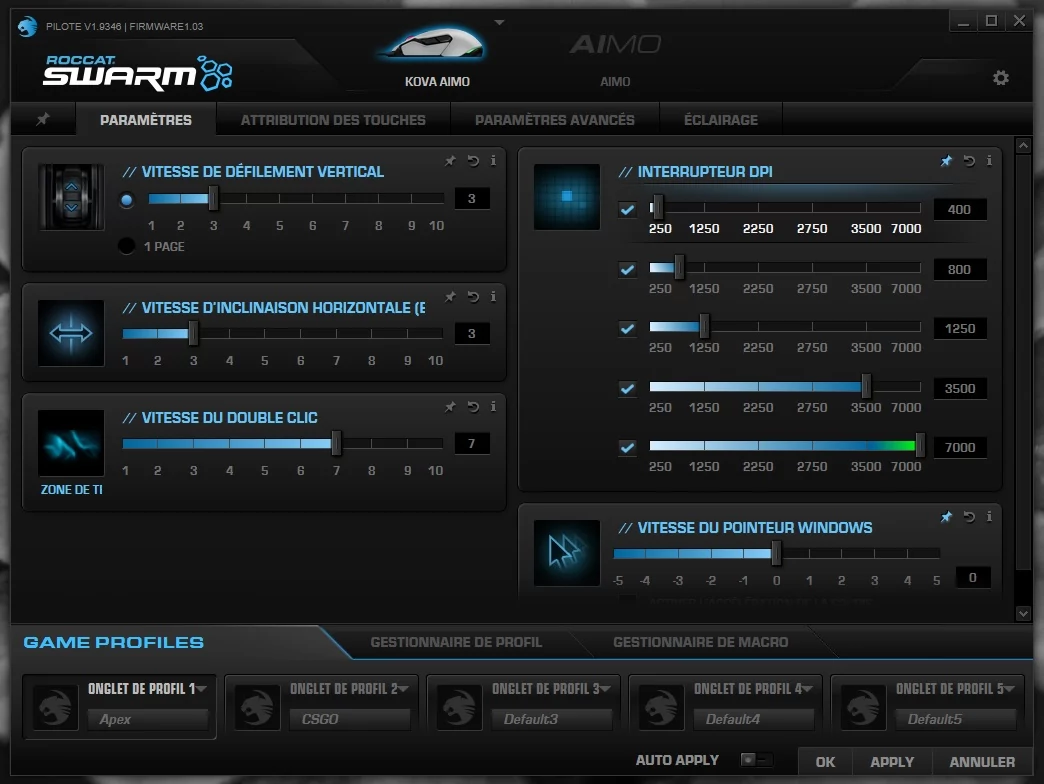Expand the Onglet de profil 3 dropdown
Image resolution: width=1044 pixels, height=784 pixels.
tap(605, 688)
